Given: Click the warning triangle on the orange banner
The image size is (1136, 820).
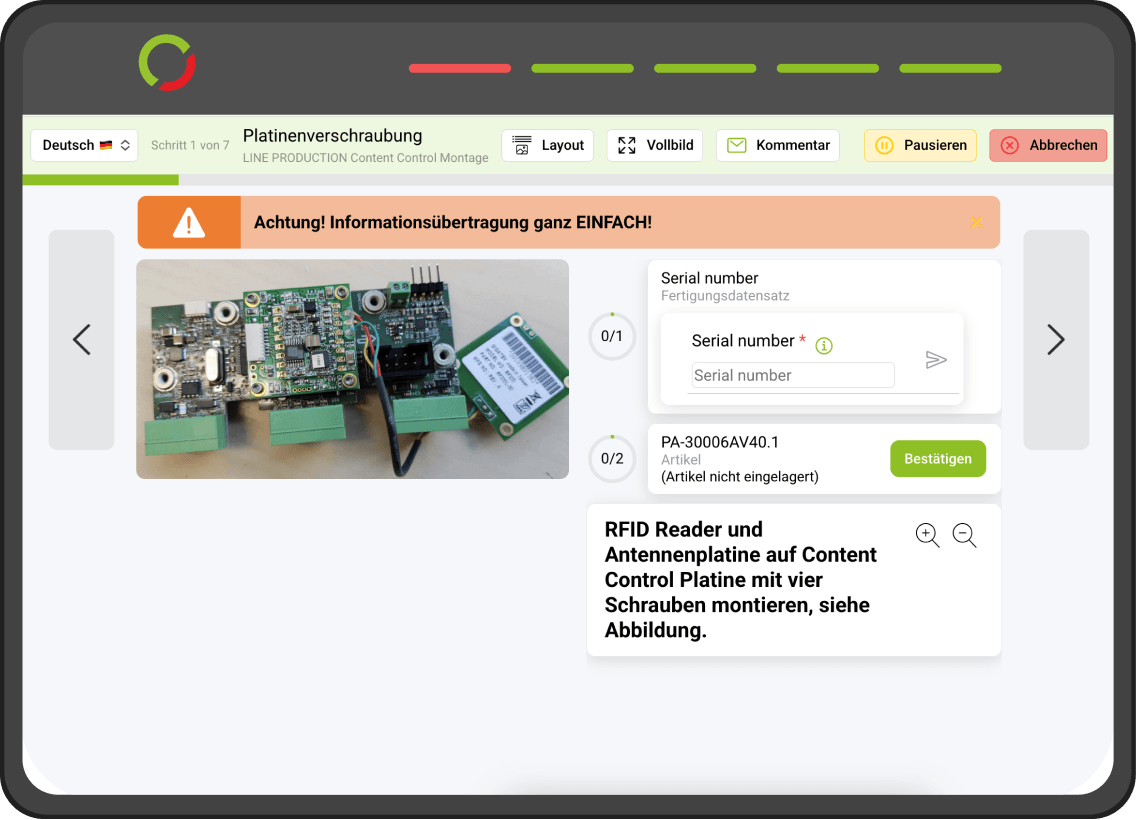Looking at the screenshot, I should pyautogui.click(x=189, y=222).
